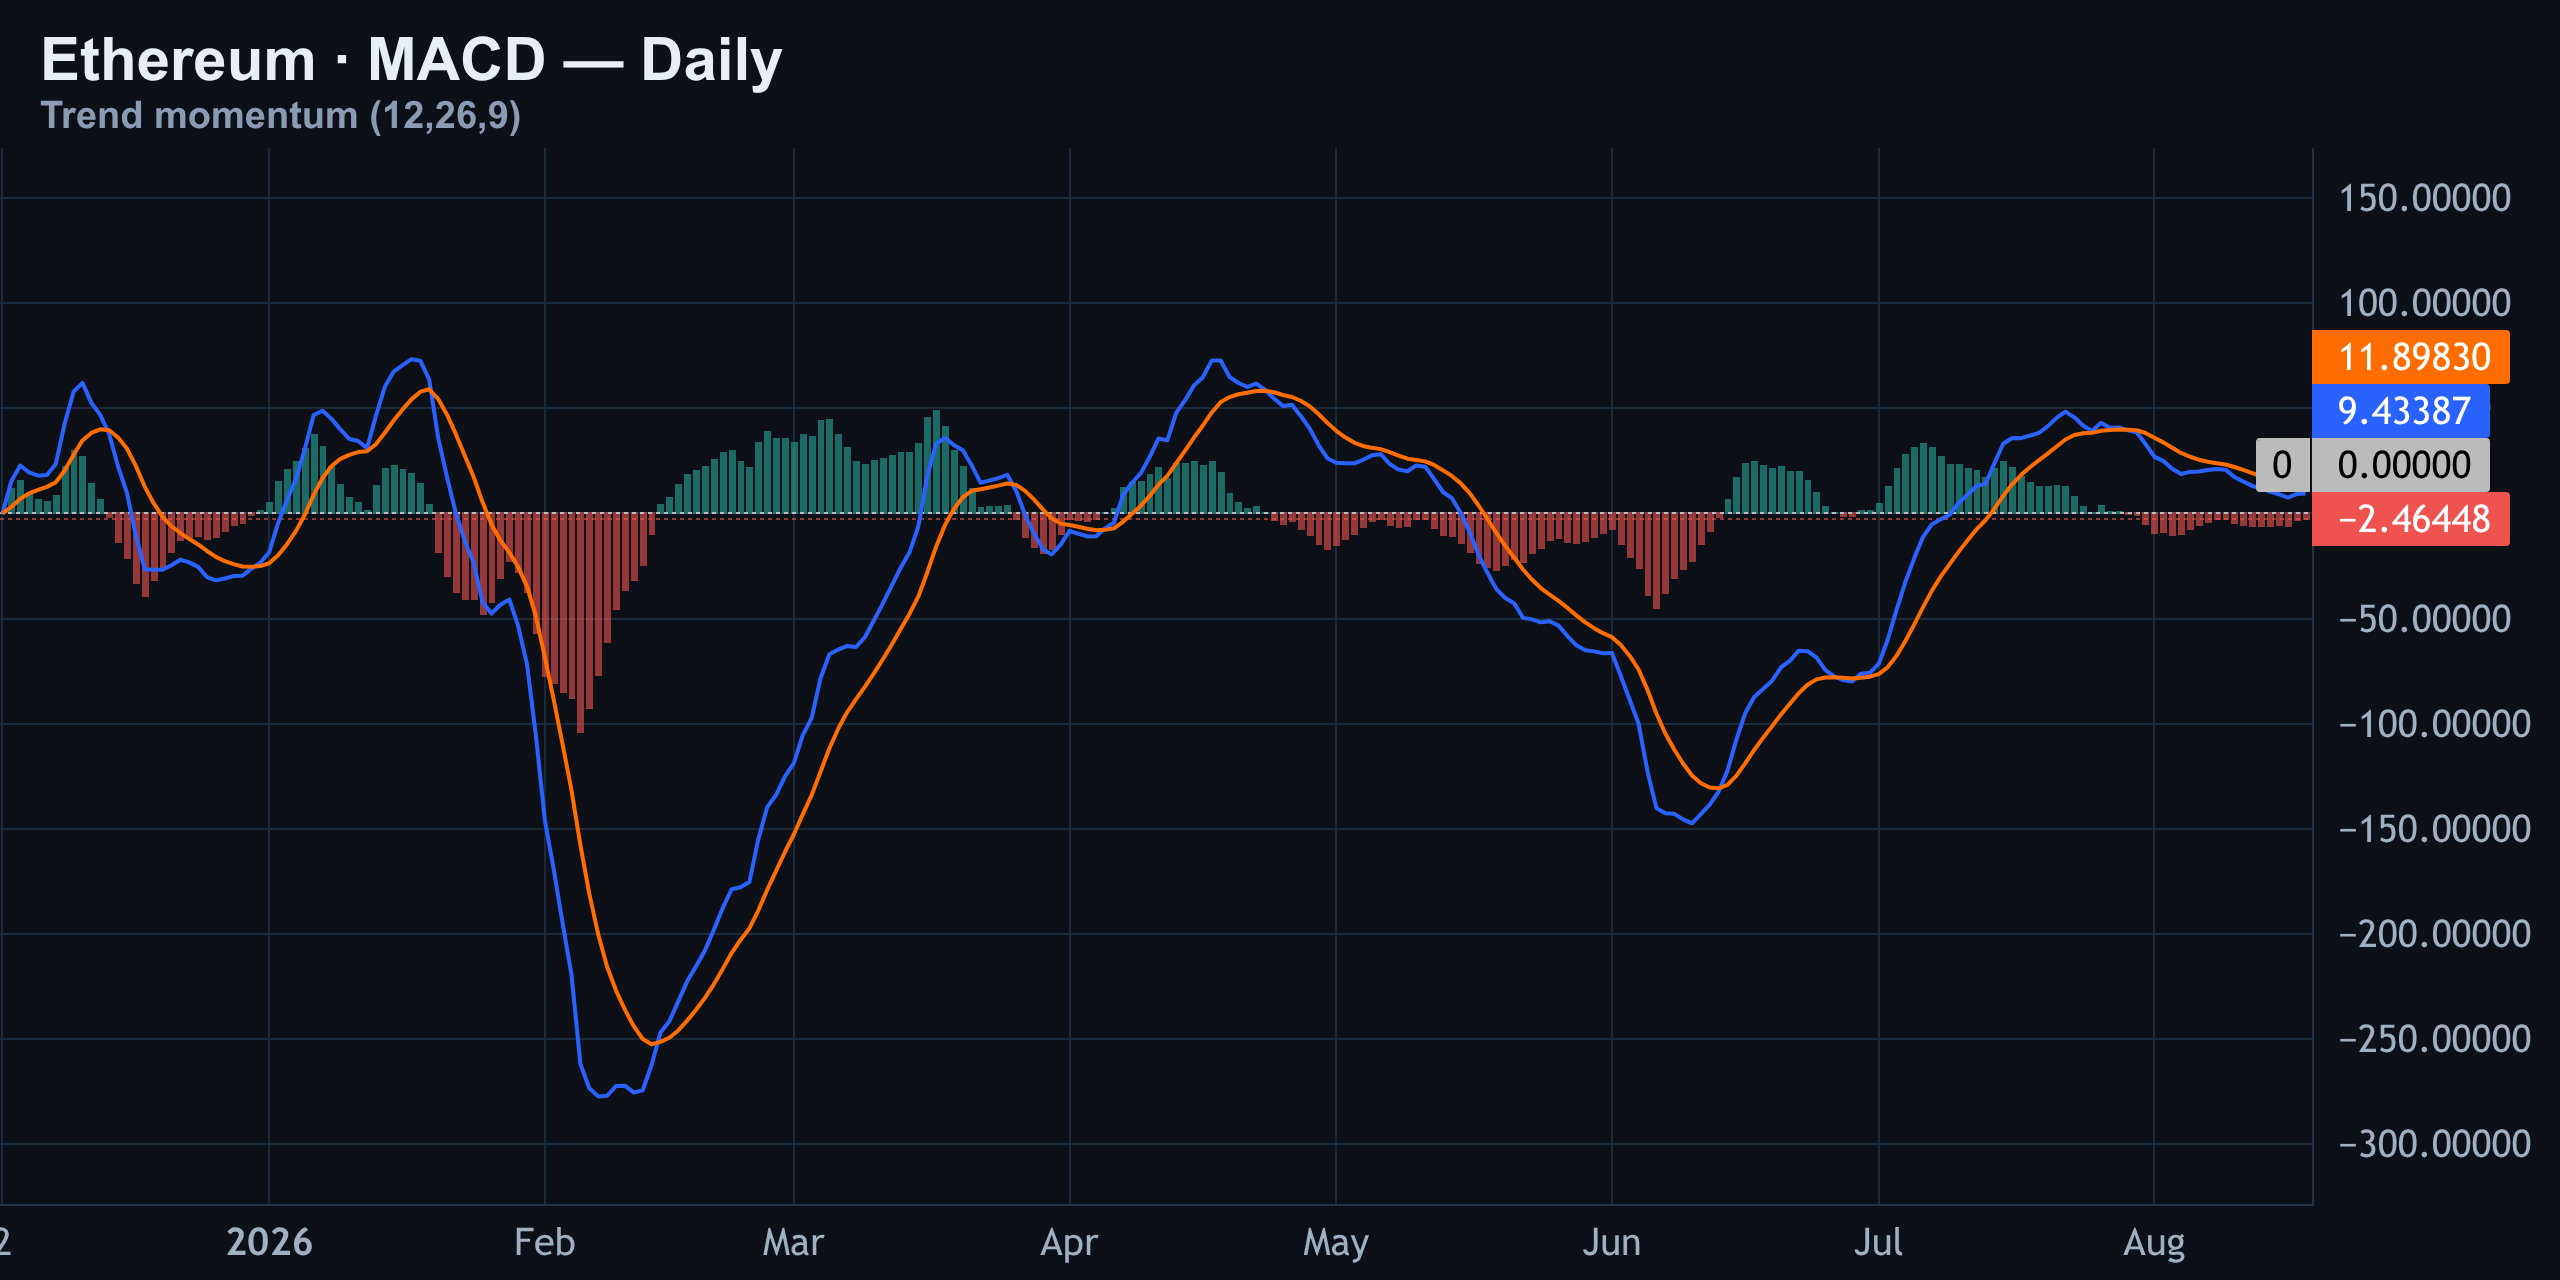Click the Jul time axis label

click(x=1878, y=1242)
